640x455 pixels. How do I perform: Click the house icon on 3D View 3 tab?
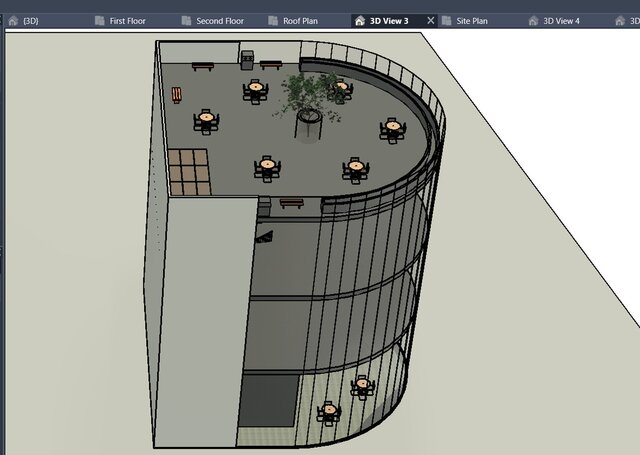click(360, 21)
